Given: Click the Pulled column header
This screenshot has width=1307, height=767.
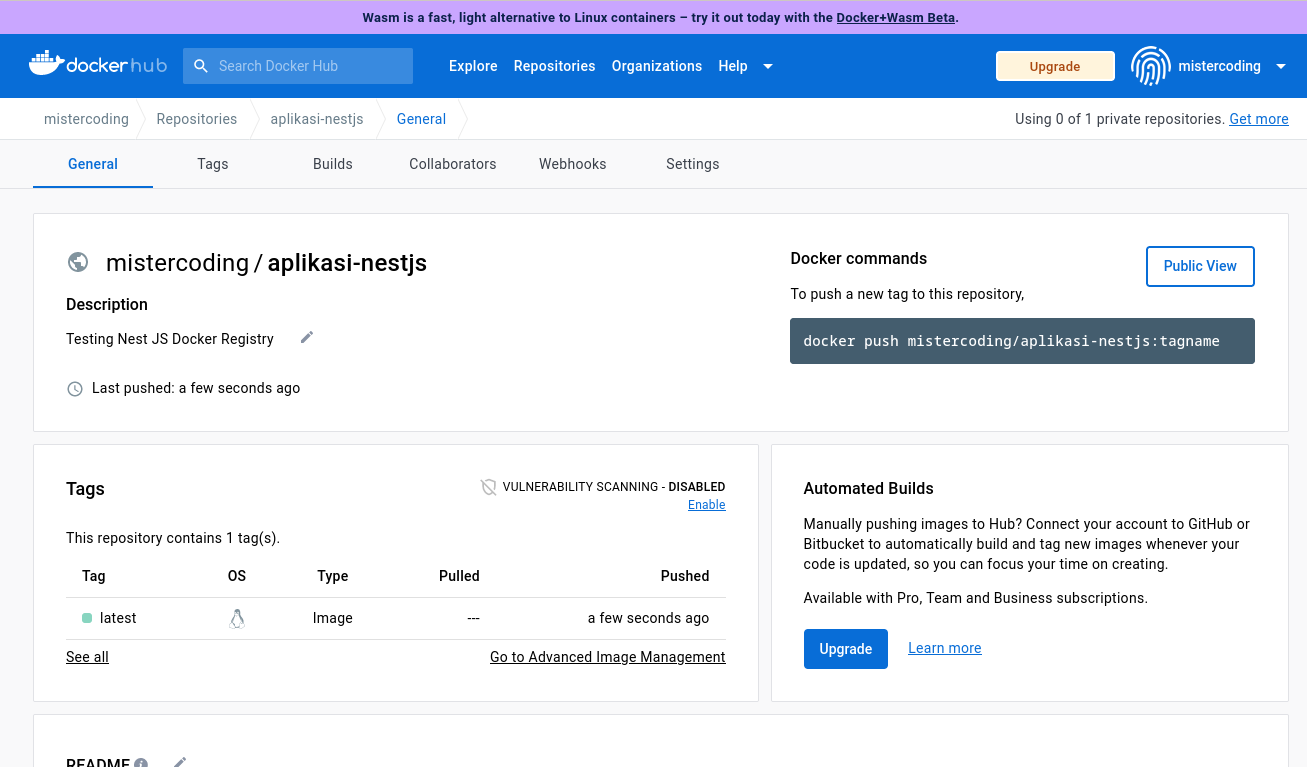Looking at the screenshot, I should pos(459,576).
